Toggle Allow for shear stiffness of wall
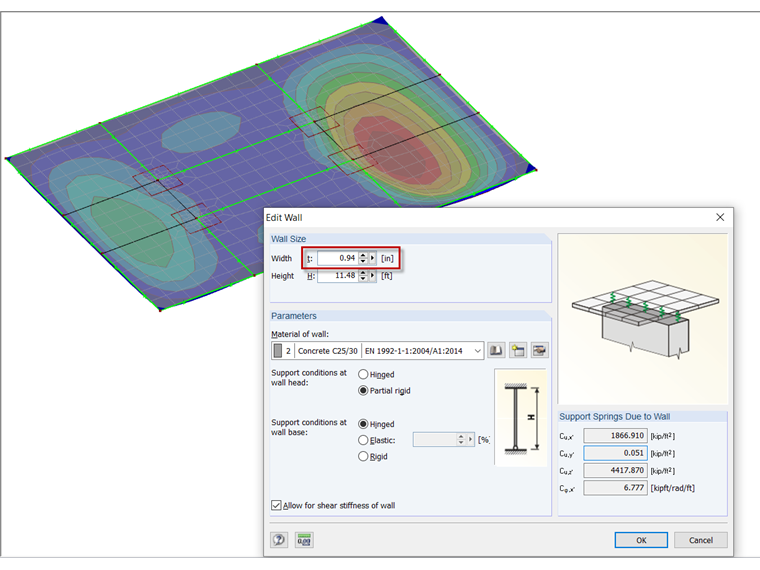The image size is (760, 570). pyautogui.click(x=276, y=506)
